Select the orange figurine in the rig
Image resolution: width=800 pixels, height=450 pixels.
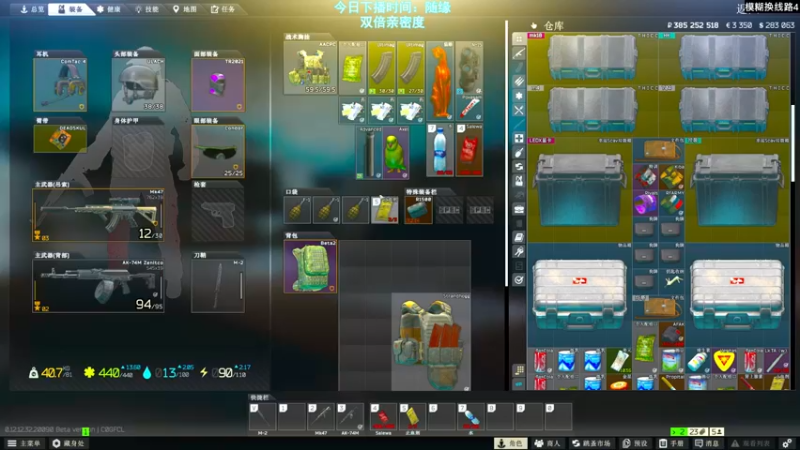tap(440, 81)
